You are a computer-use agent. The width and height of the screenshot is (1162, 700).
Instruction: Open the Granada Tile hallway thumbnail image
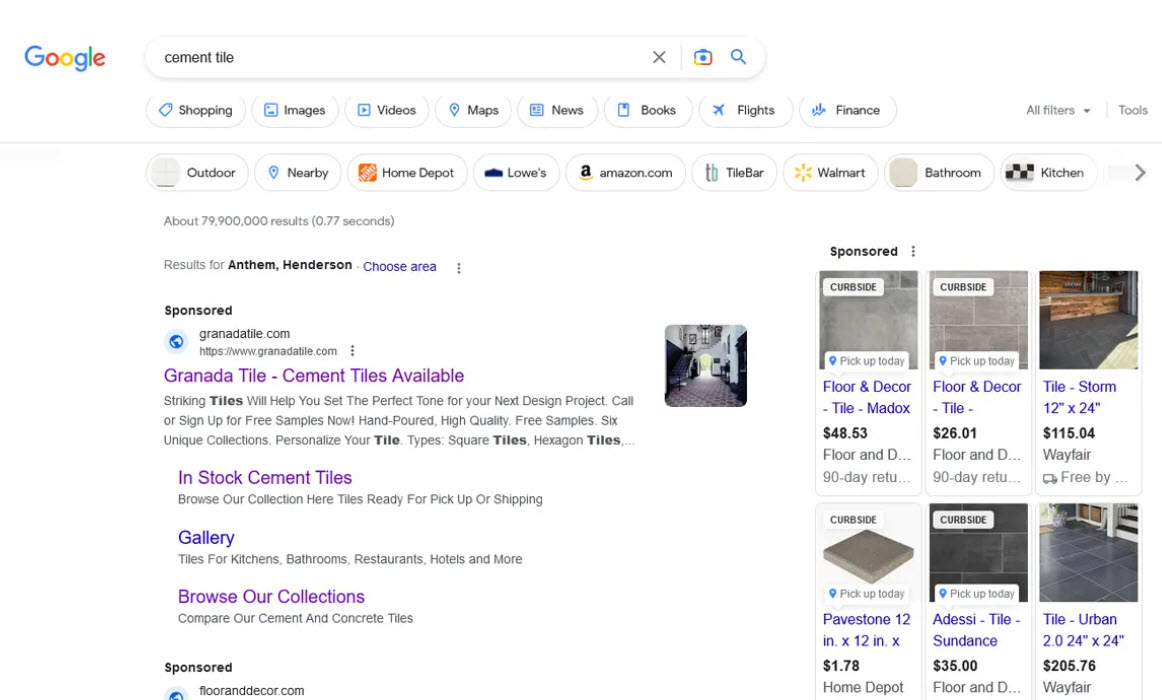(x=706, y=366)
